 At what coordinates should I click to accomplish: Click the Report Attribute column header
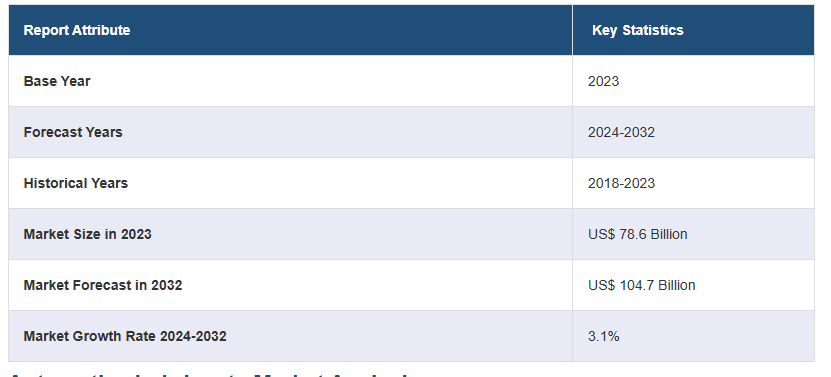77,30
